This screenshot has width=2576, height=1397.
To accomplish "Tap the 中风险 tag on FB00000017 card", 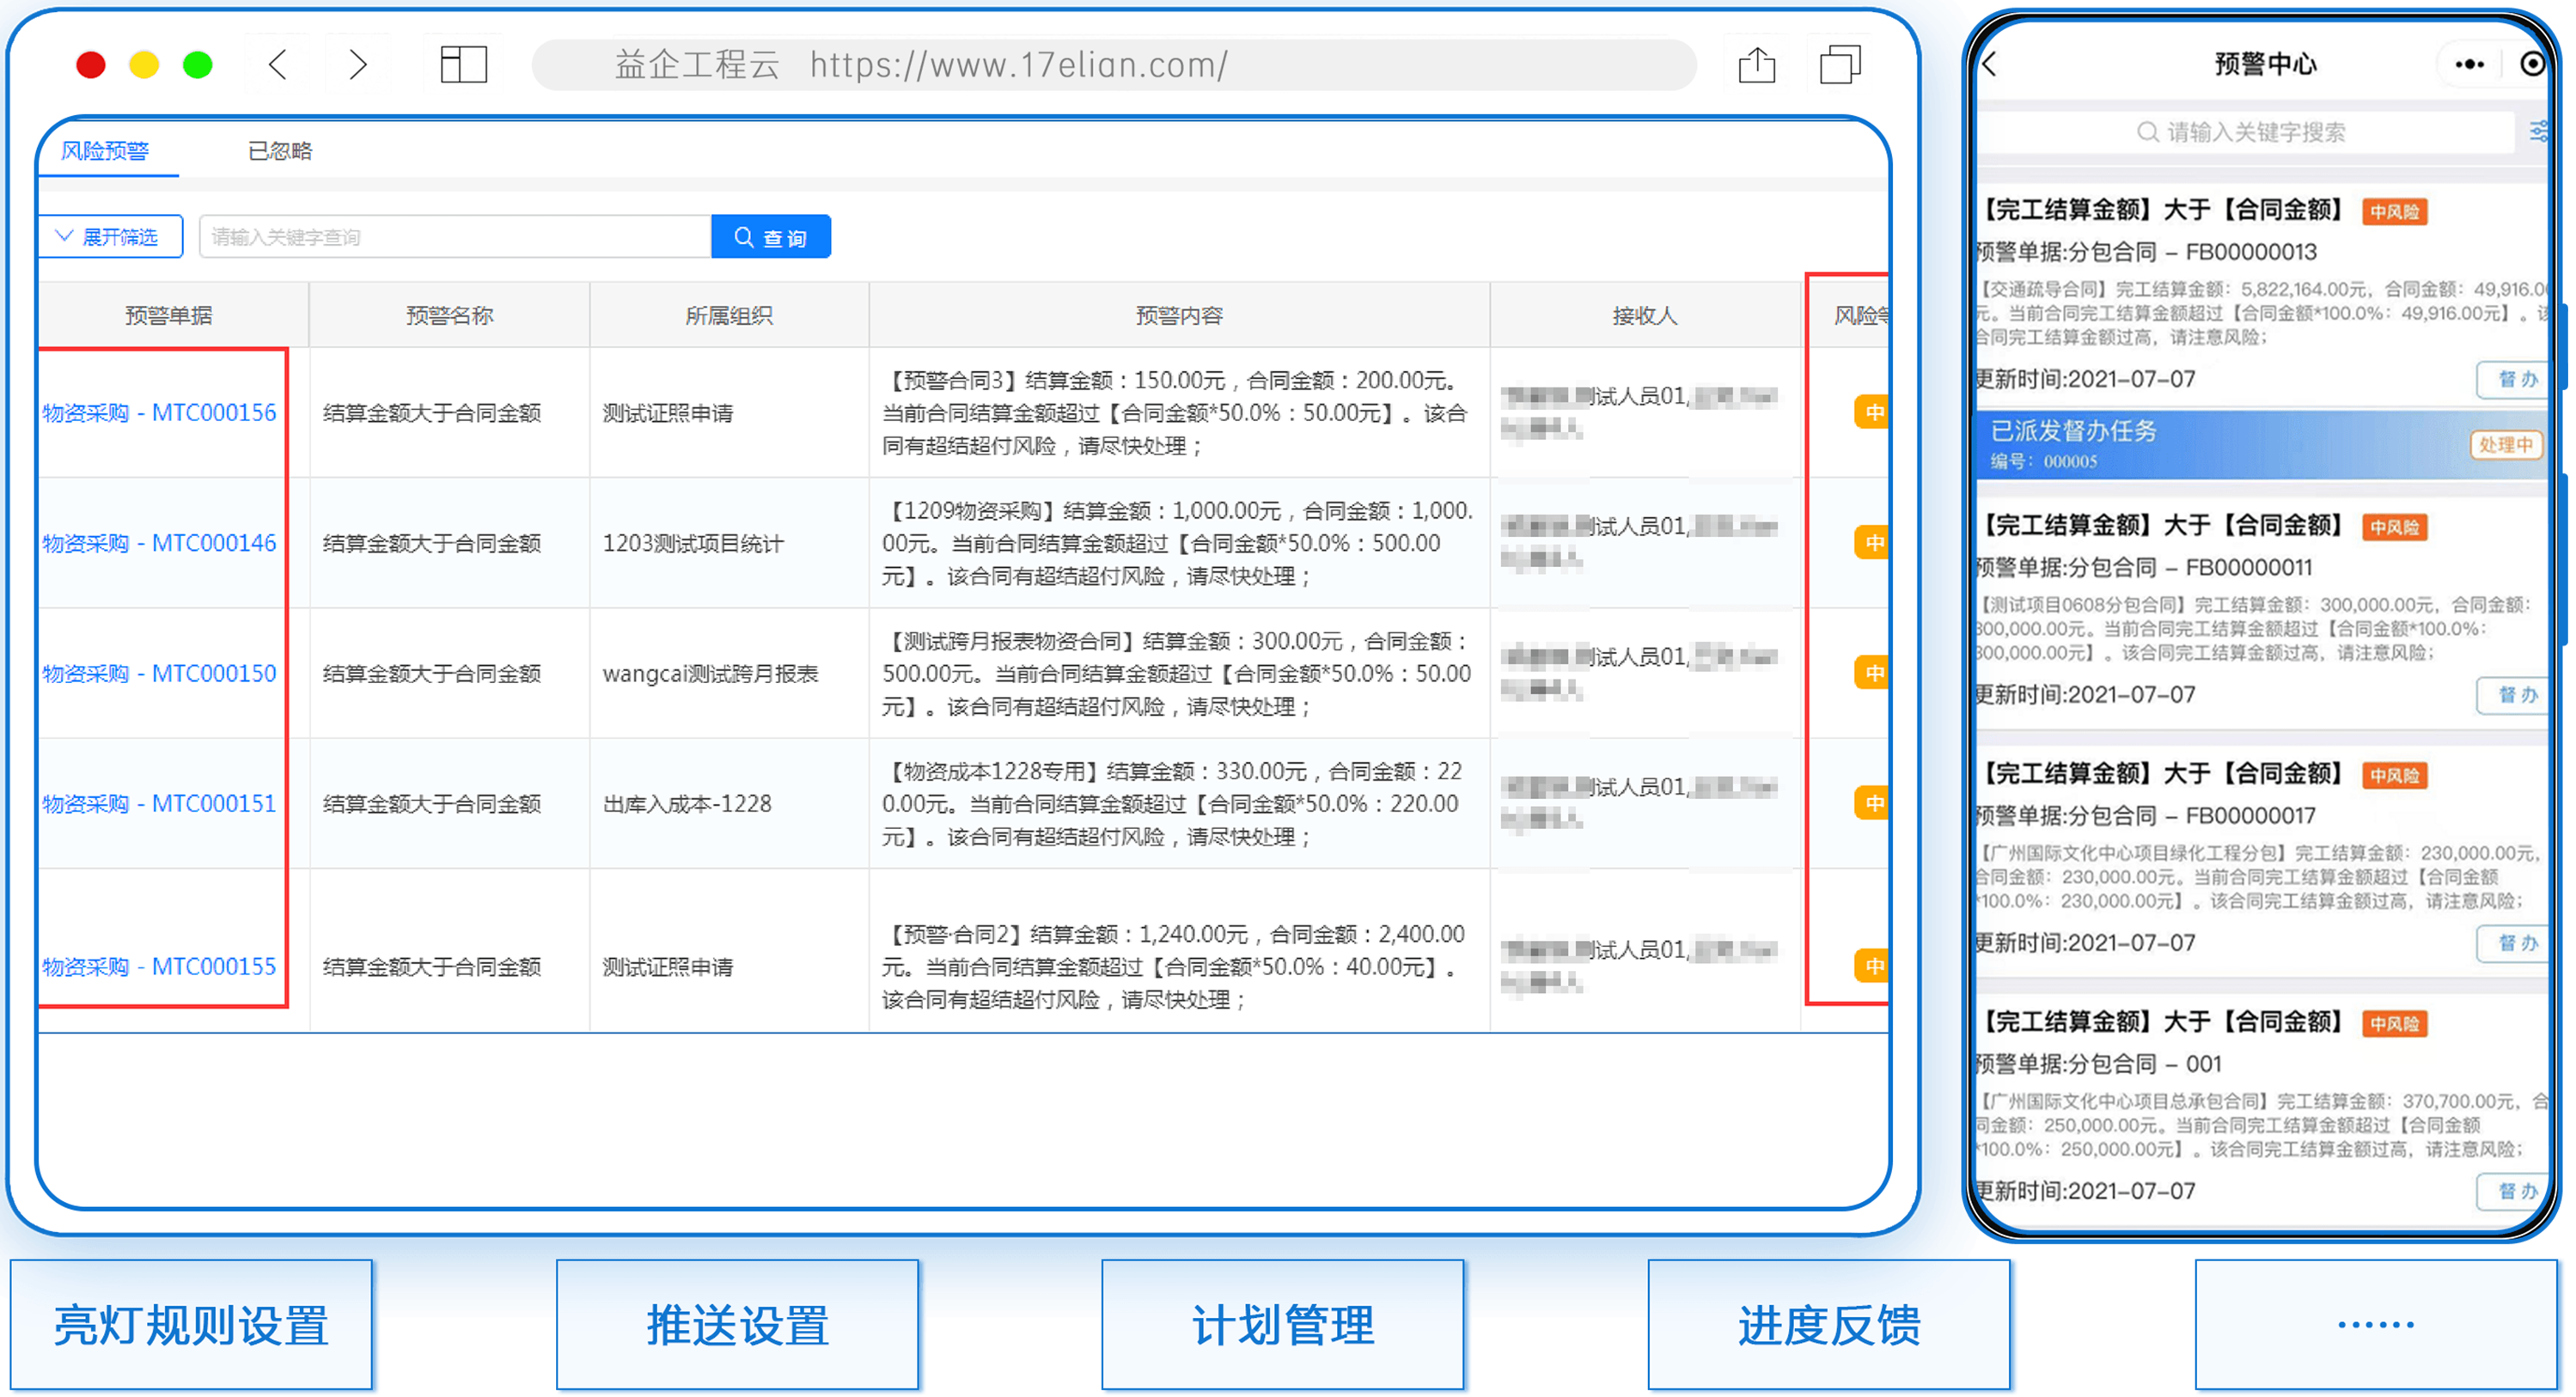I will [x=2394, y=776].
